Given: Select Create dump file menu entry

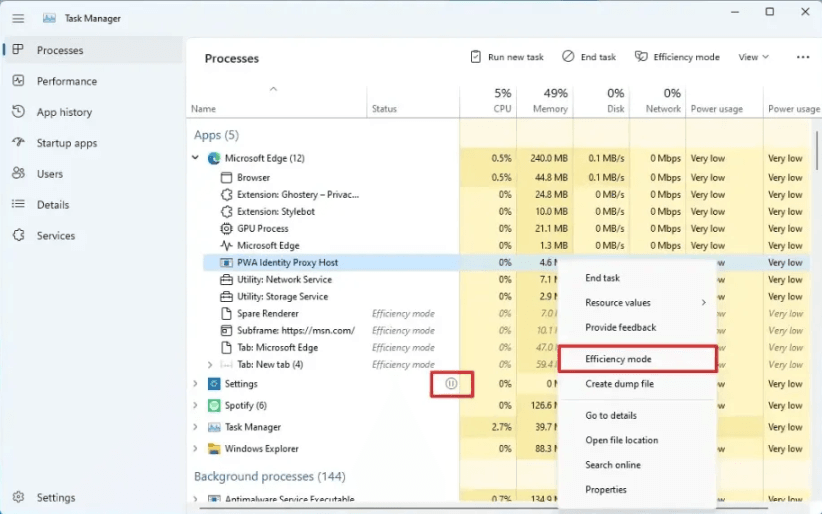Looking at the screenshot, I should (619, 384).
